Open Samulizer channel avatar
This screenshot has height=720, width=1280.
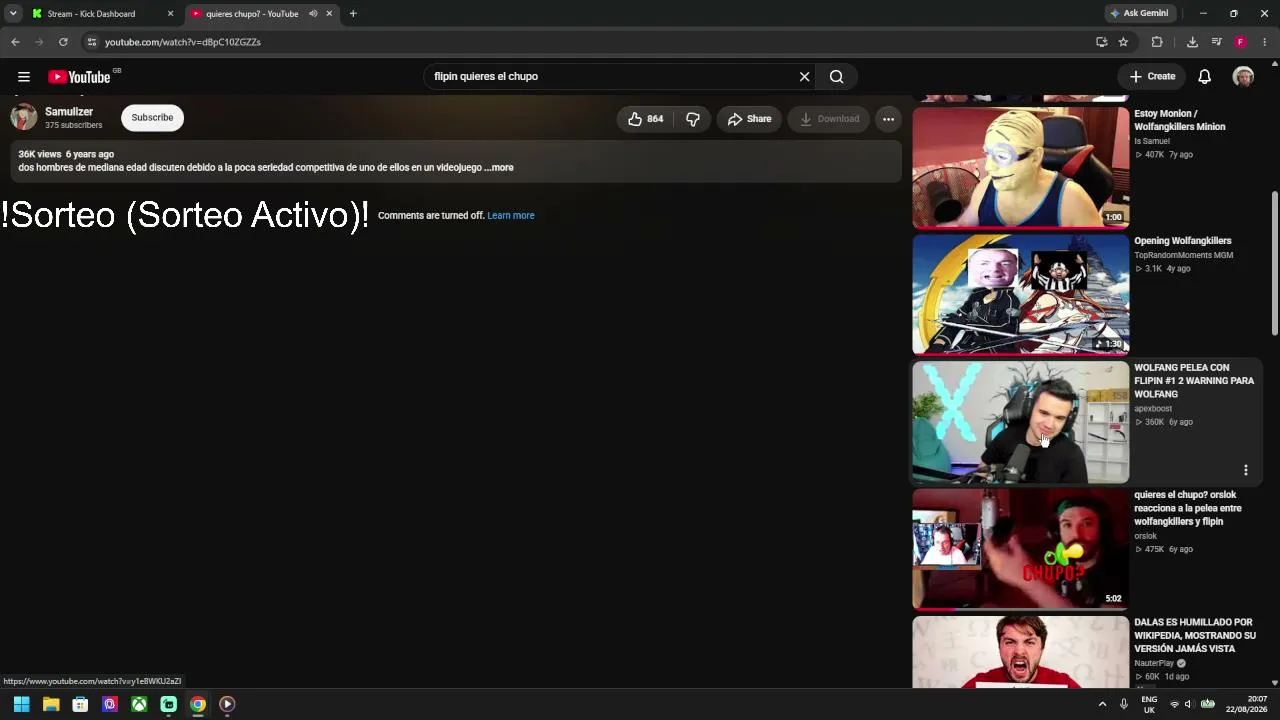[x=24, y=117]
